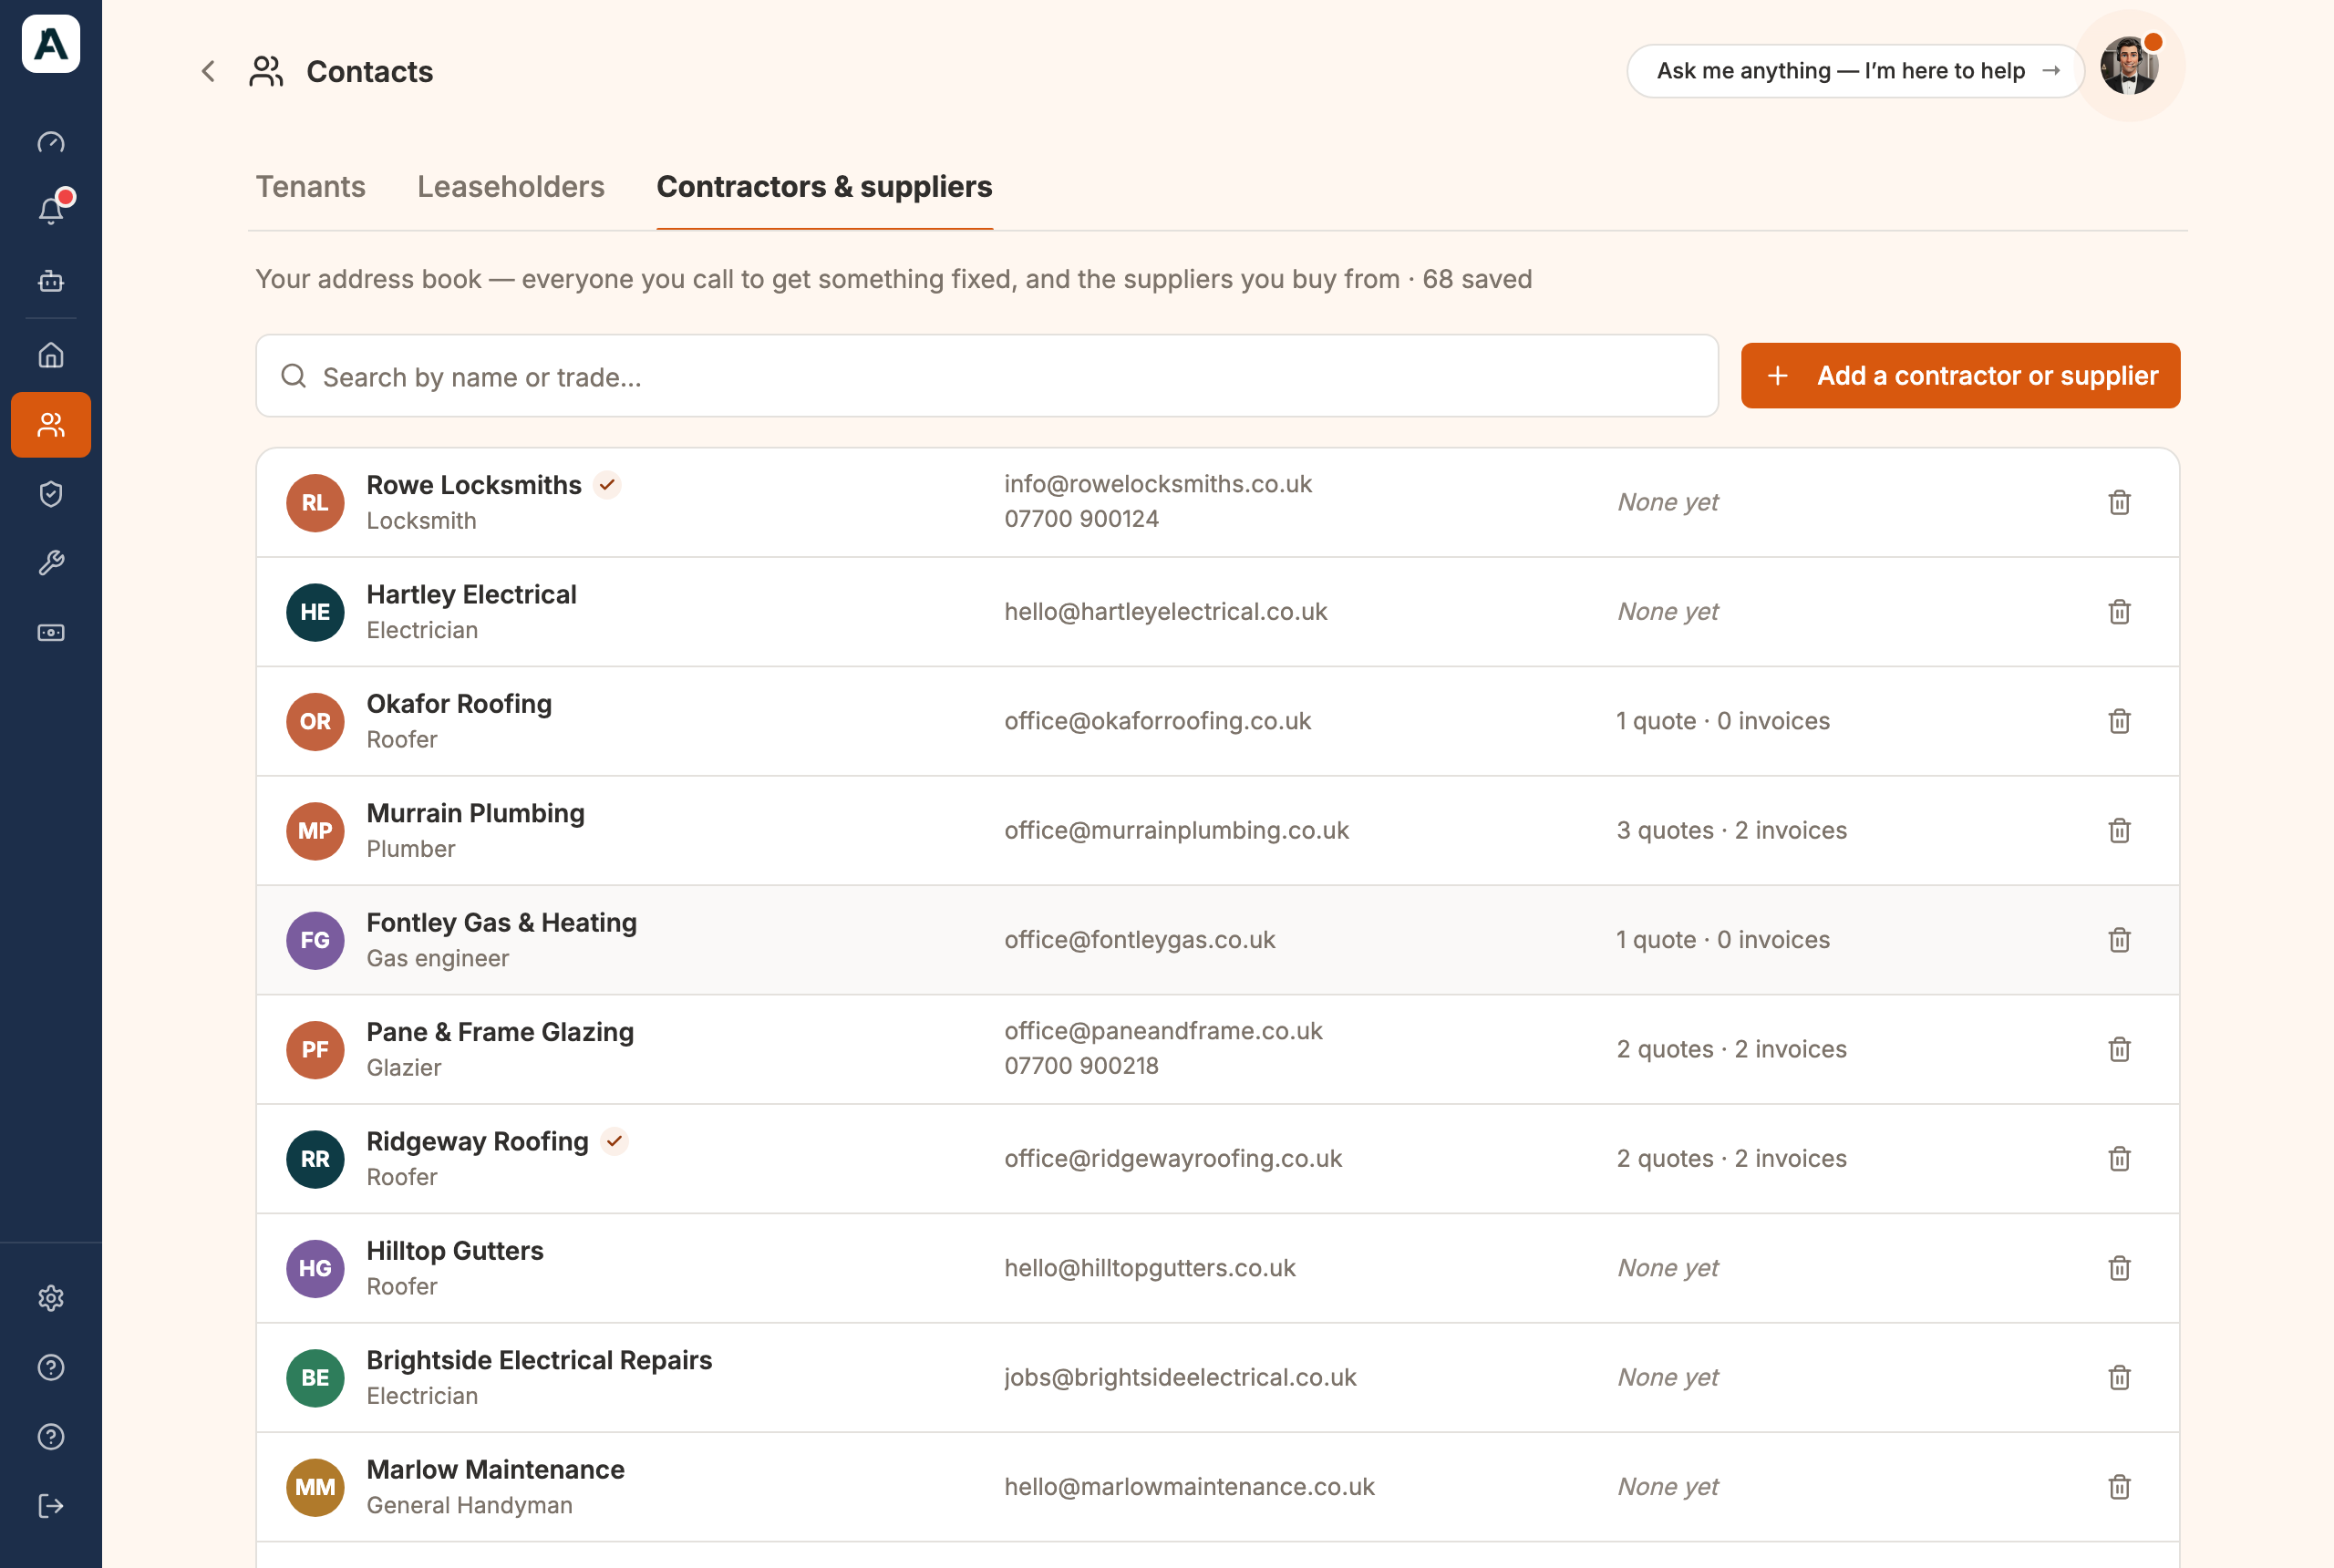Open the shield compliance icon in sidebar
The image size is (2334, 1568).
pos(51,494)
